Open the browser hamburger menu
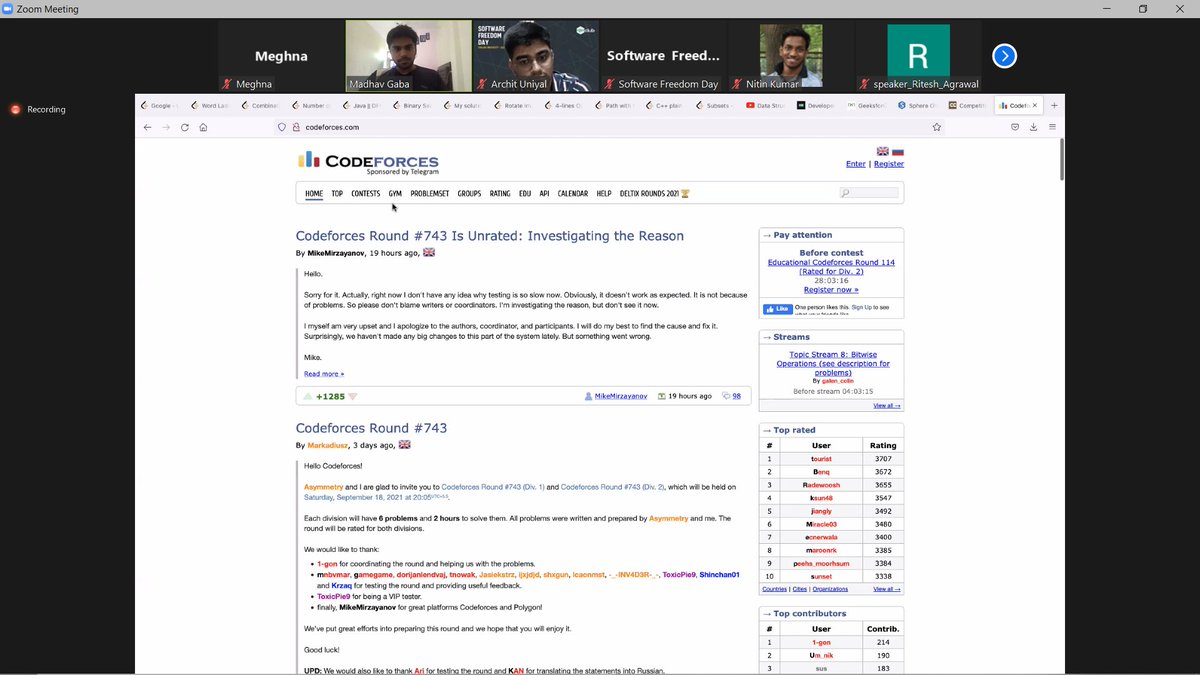 click(1052, 127)
